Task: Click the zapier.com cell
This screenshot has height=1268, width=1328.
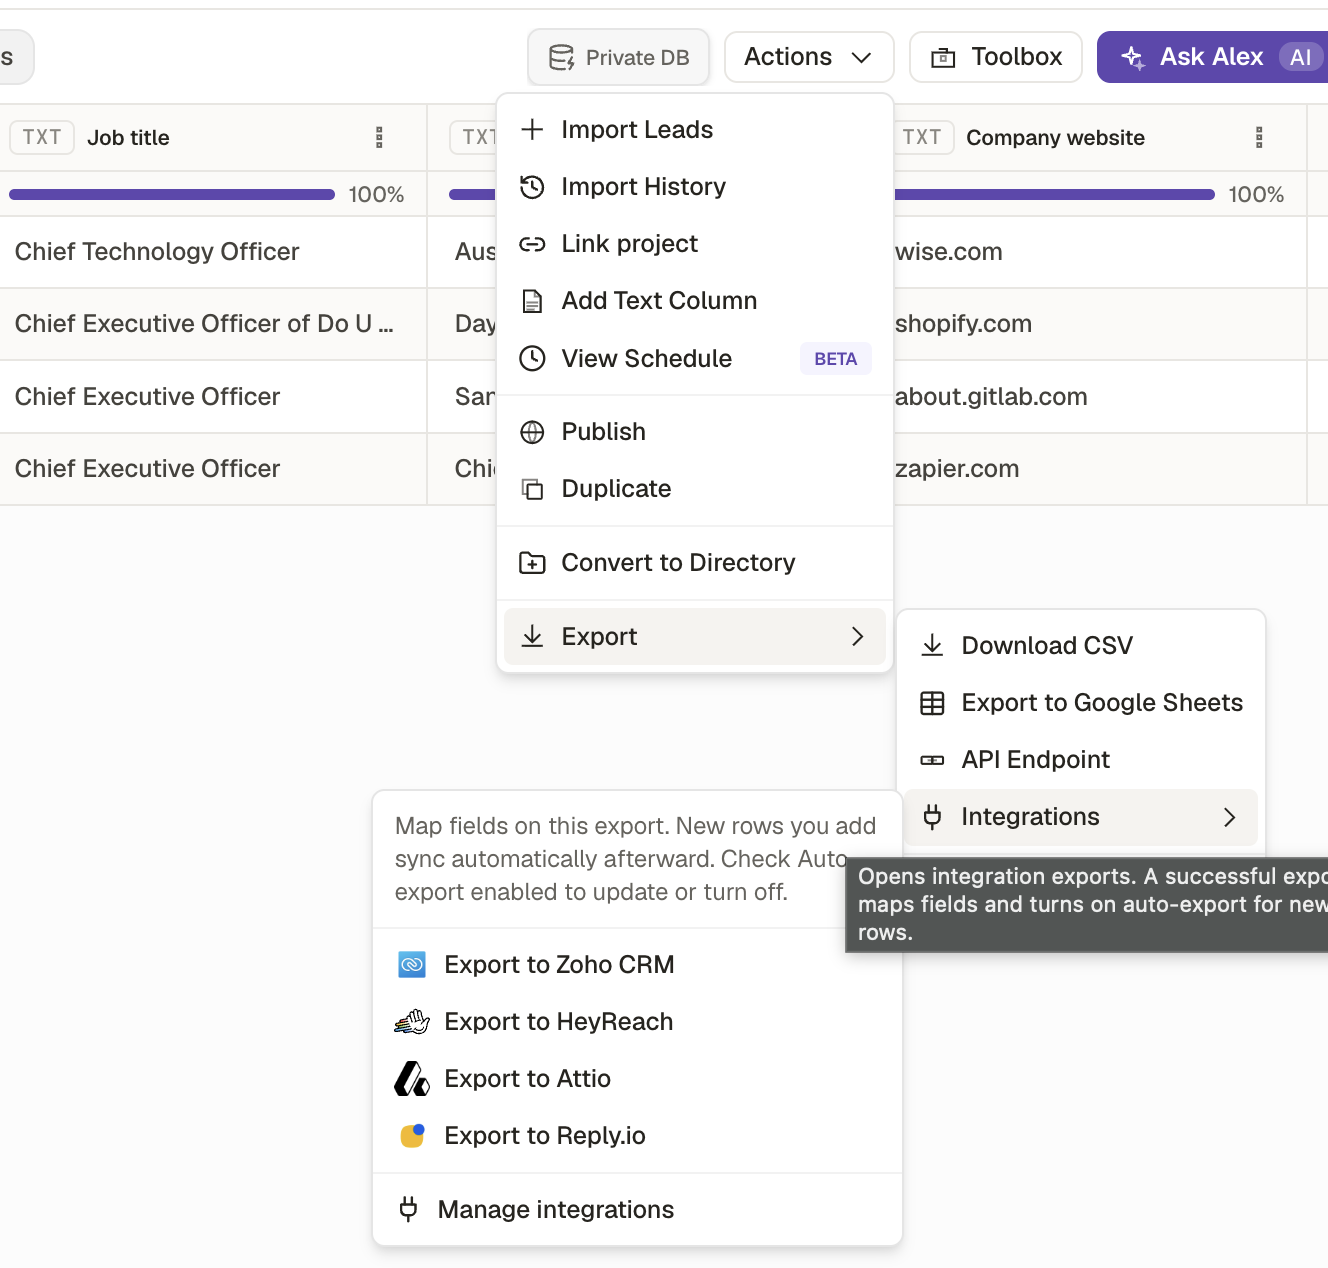Action: point(1100,469)
